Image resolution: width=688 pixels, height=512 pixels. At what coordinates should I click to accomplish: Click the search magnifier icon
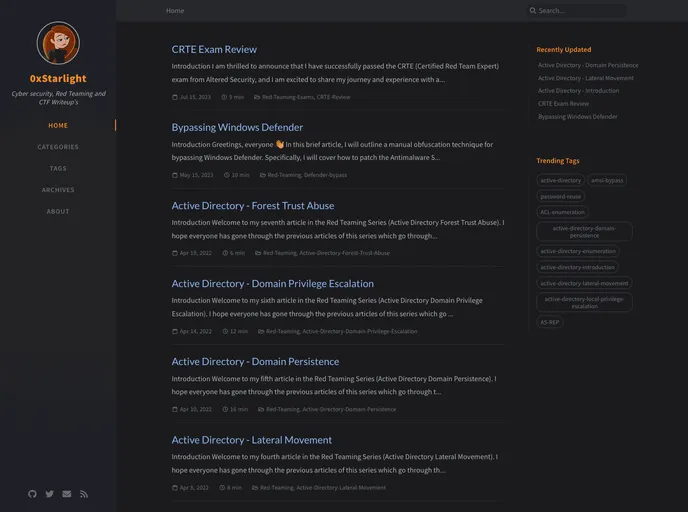(533, 11)
